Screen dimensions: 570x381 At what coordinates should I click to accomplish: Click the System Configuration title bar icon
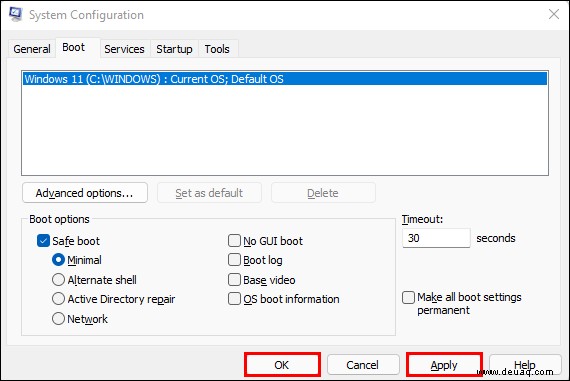point(15,14)
